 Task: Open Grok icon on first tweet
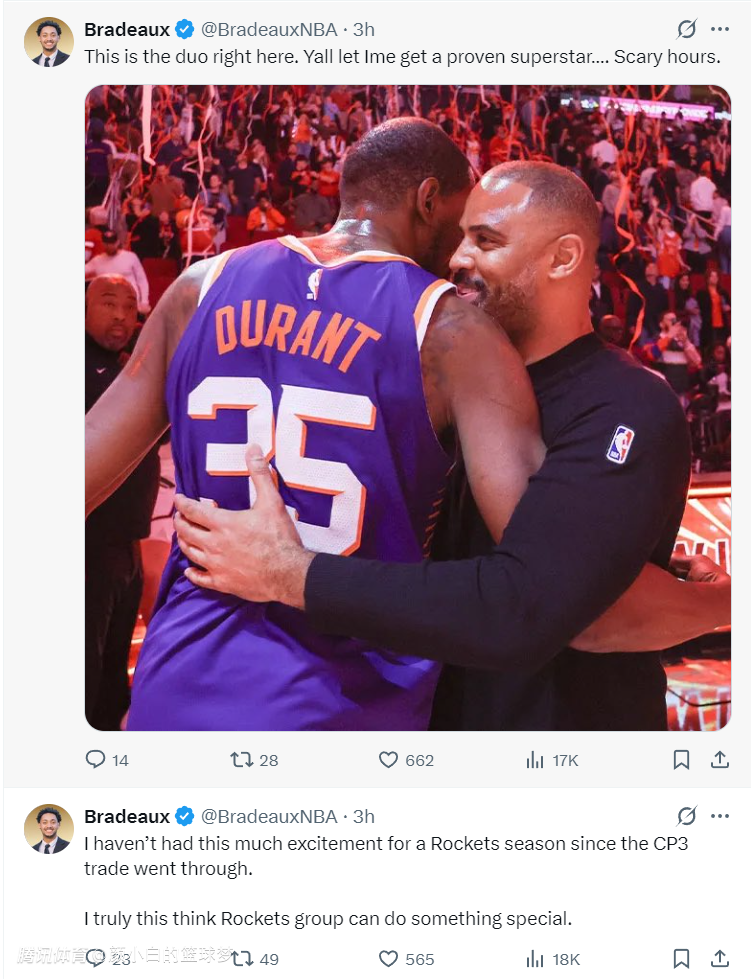coord(686,29)
